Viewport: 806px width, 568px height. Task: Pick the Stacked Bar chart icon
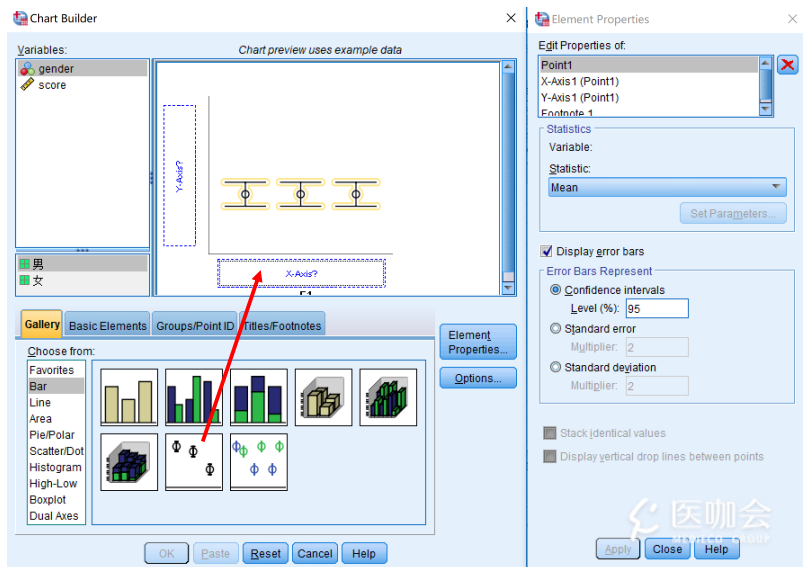point(259,397)
